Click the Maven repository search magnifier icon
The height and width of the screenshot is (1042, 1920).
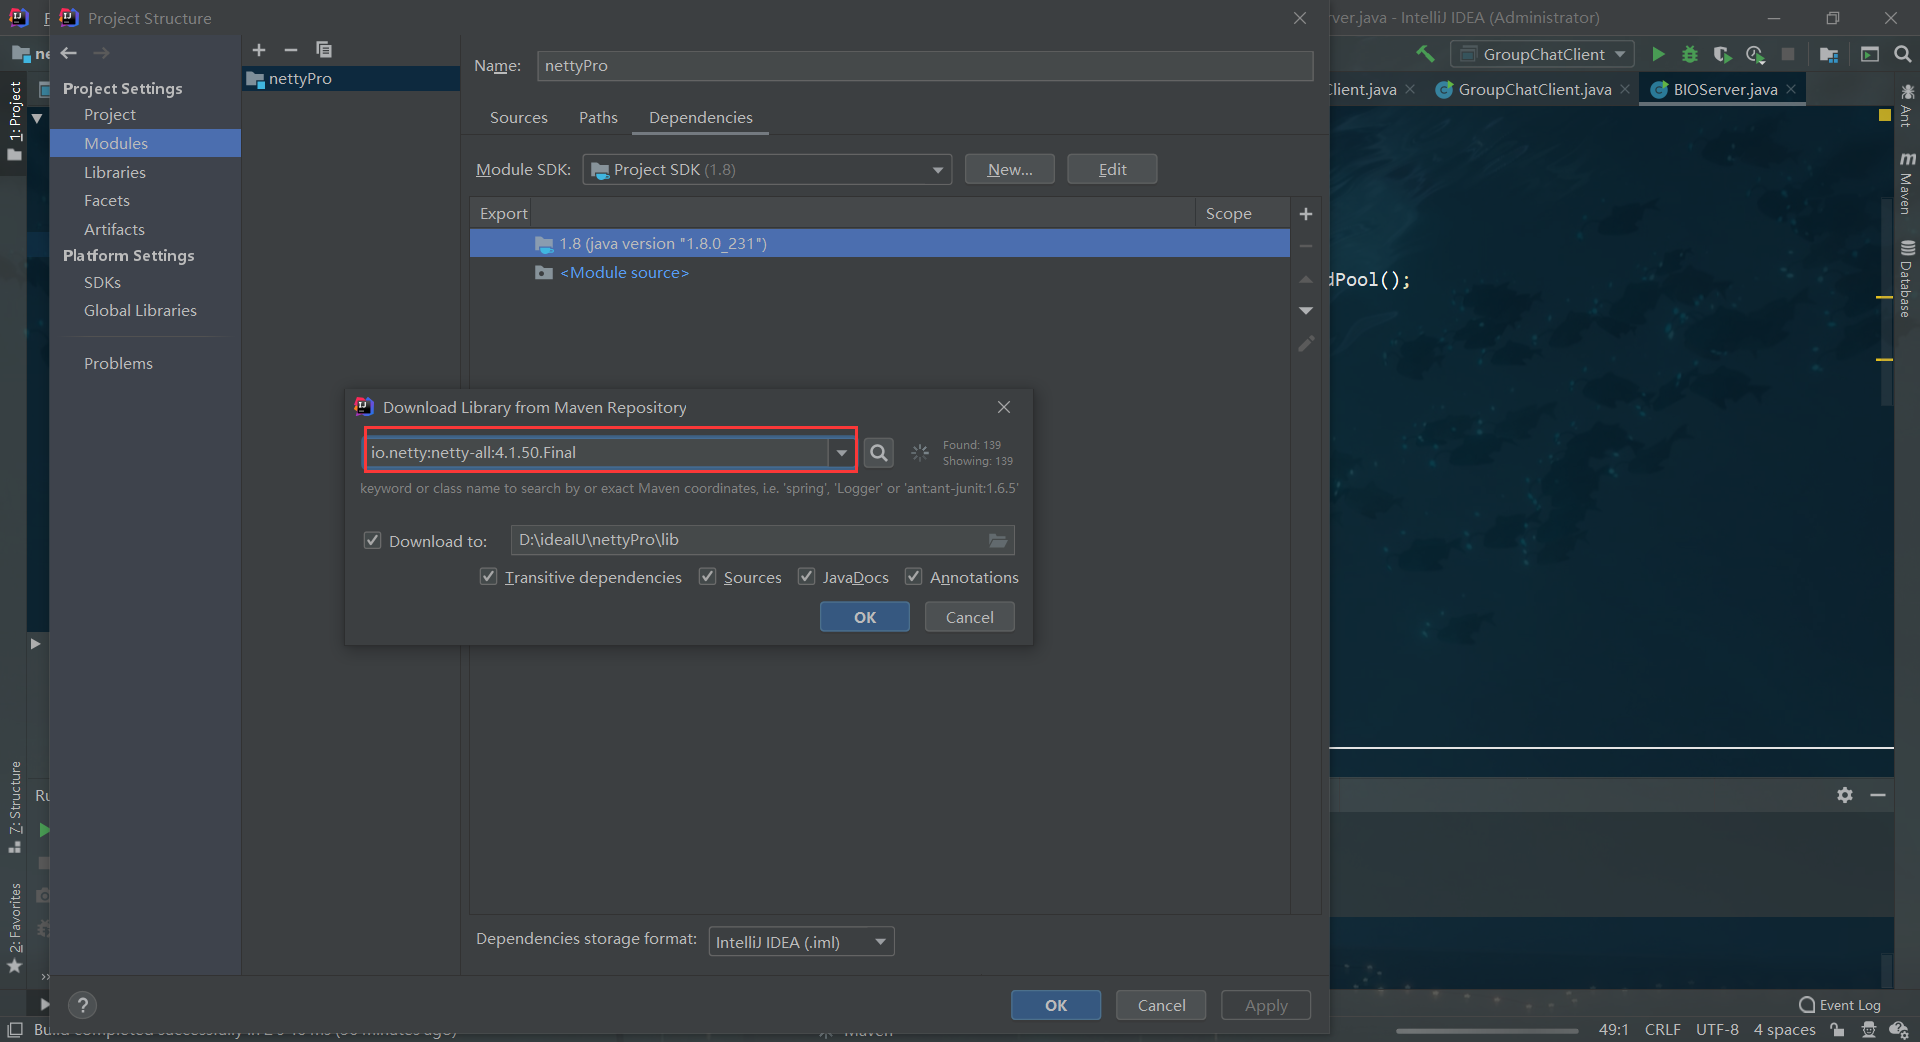tap(879, 453)
